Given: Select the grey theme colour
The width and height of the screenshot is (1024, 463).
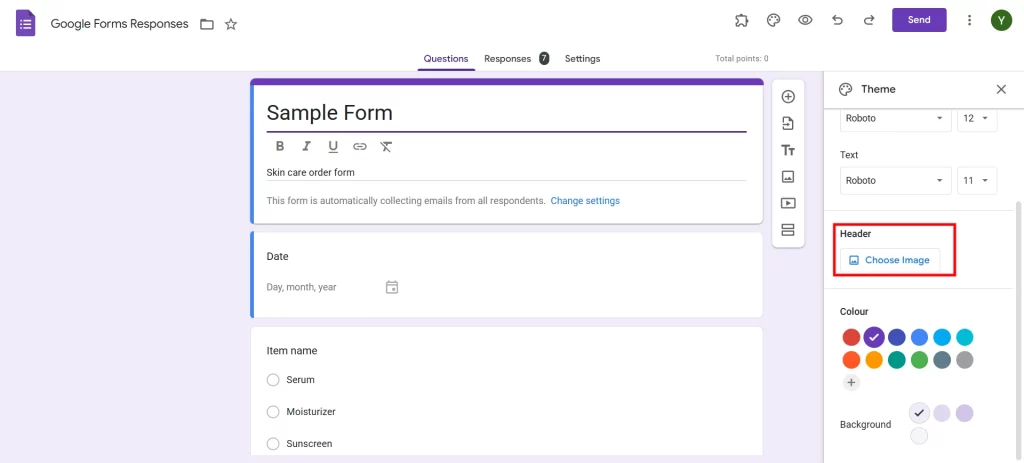Looking at the screenshot, I should coord(965,360).
